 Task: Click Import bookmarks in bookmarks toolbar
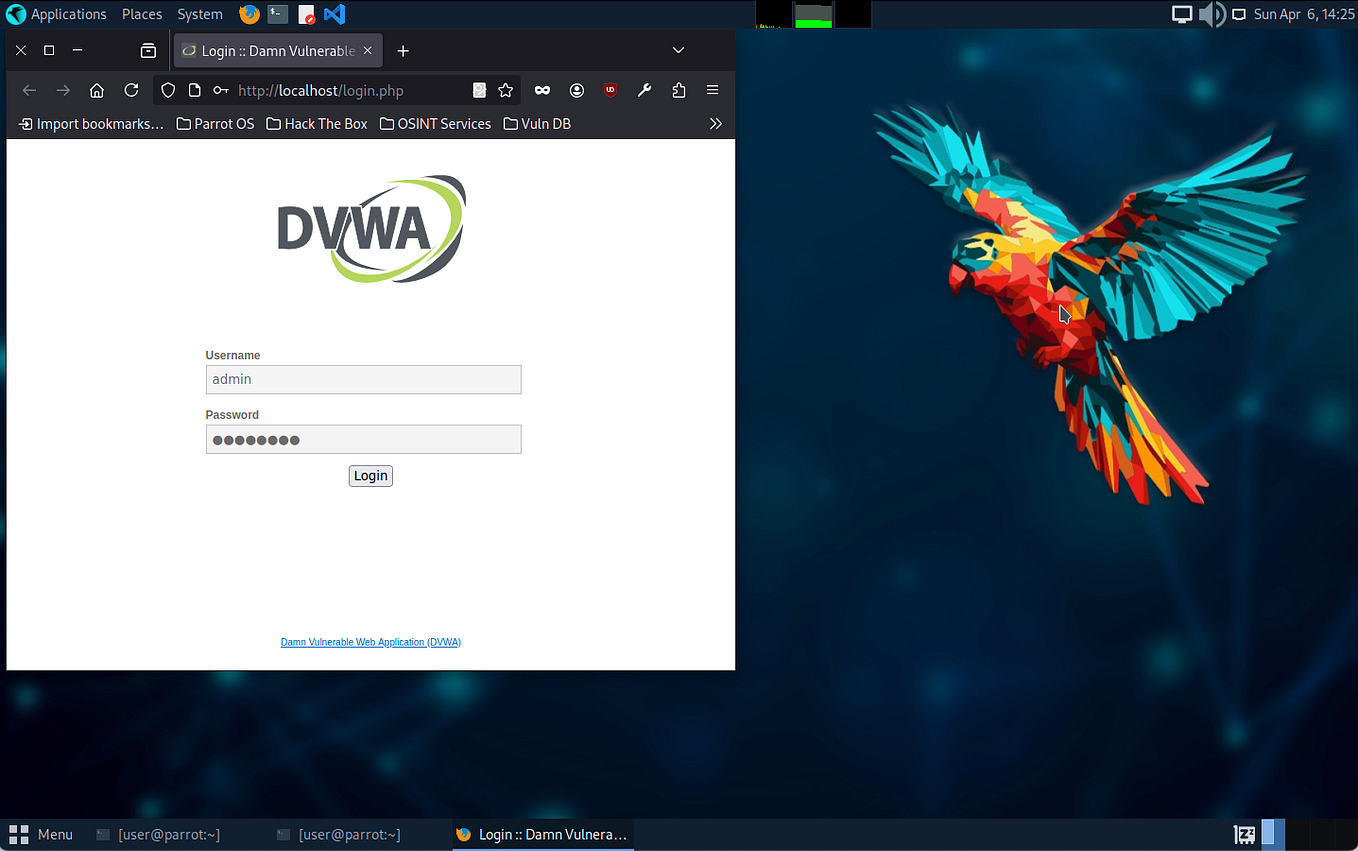tap(91, 124)
